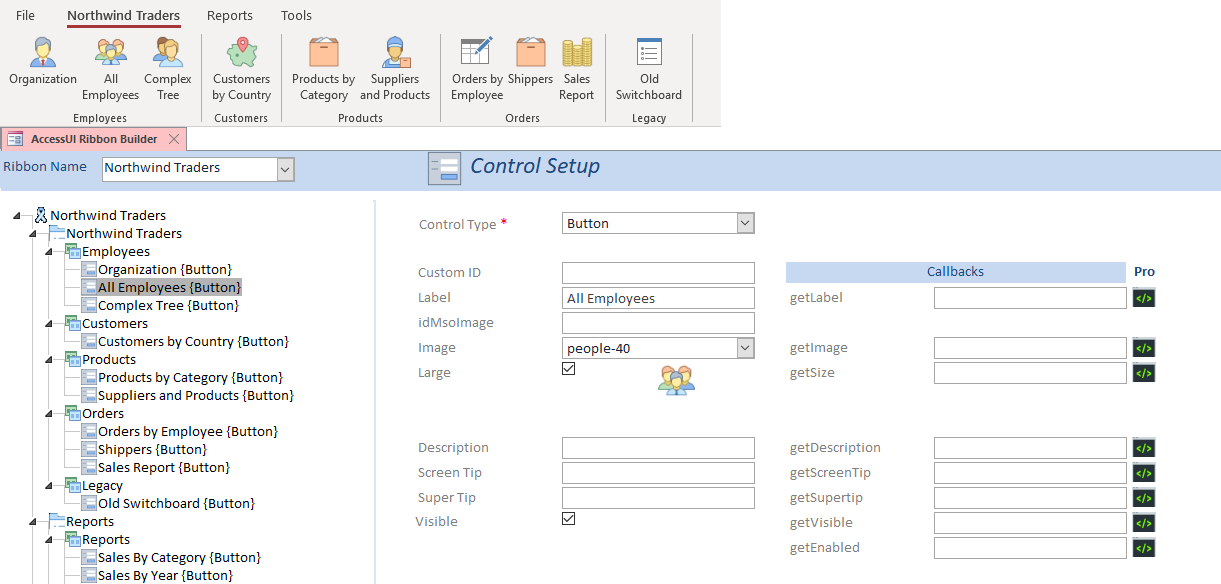Select Products by Category {Button} tree item

point(190,378)
